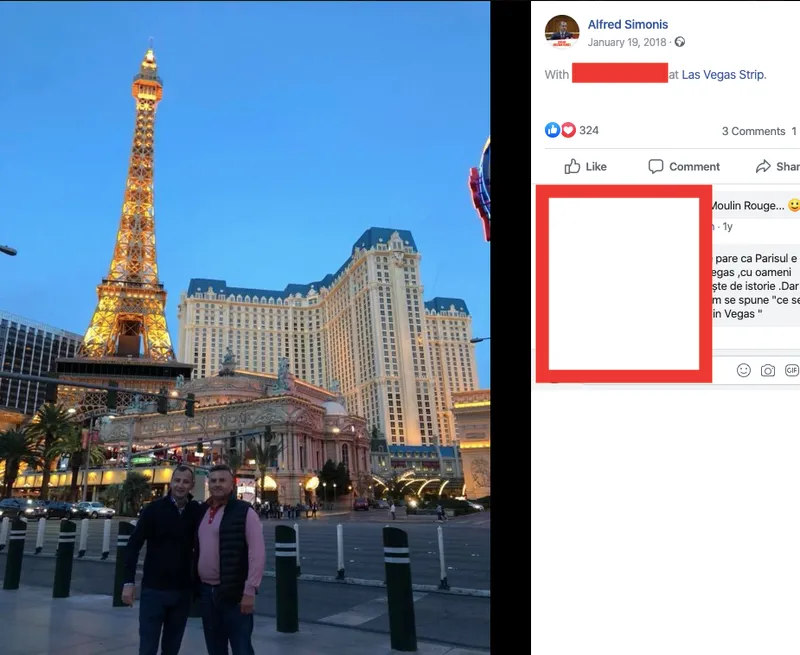
Task: Like the post with thumbs-up button
Action: click(585, 166)
